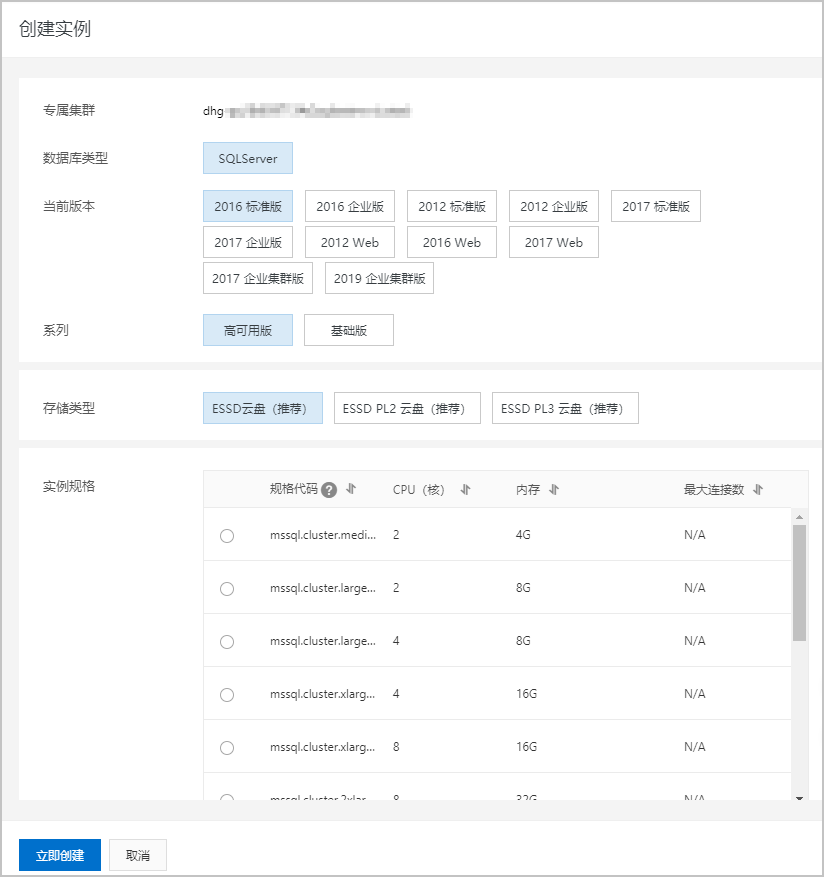Choose version 2019 企业集群版

tap(379, 278)
